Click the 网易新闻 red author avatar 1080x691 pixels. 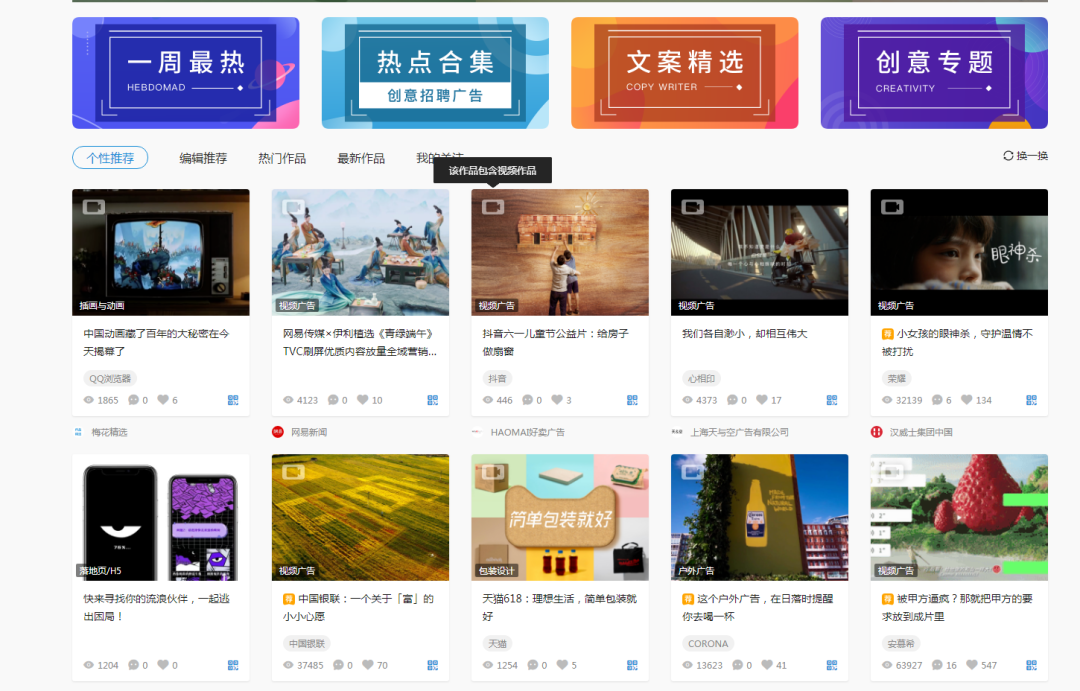(x=278, y=432)
